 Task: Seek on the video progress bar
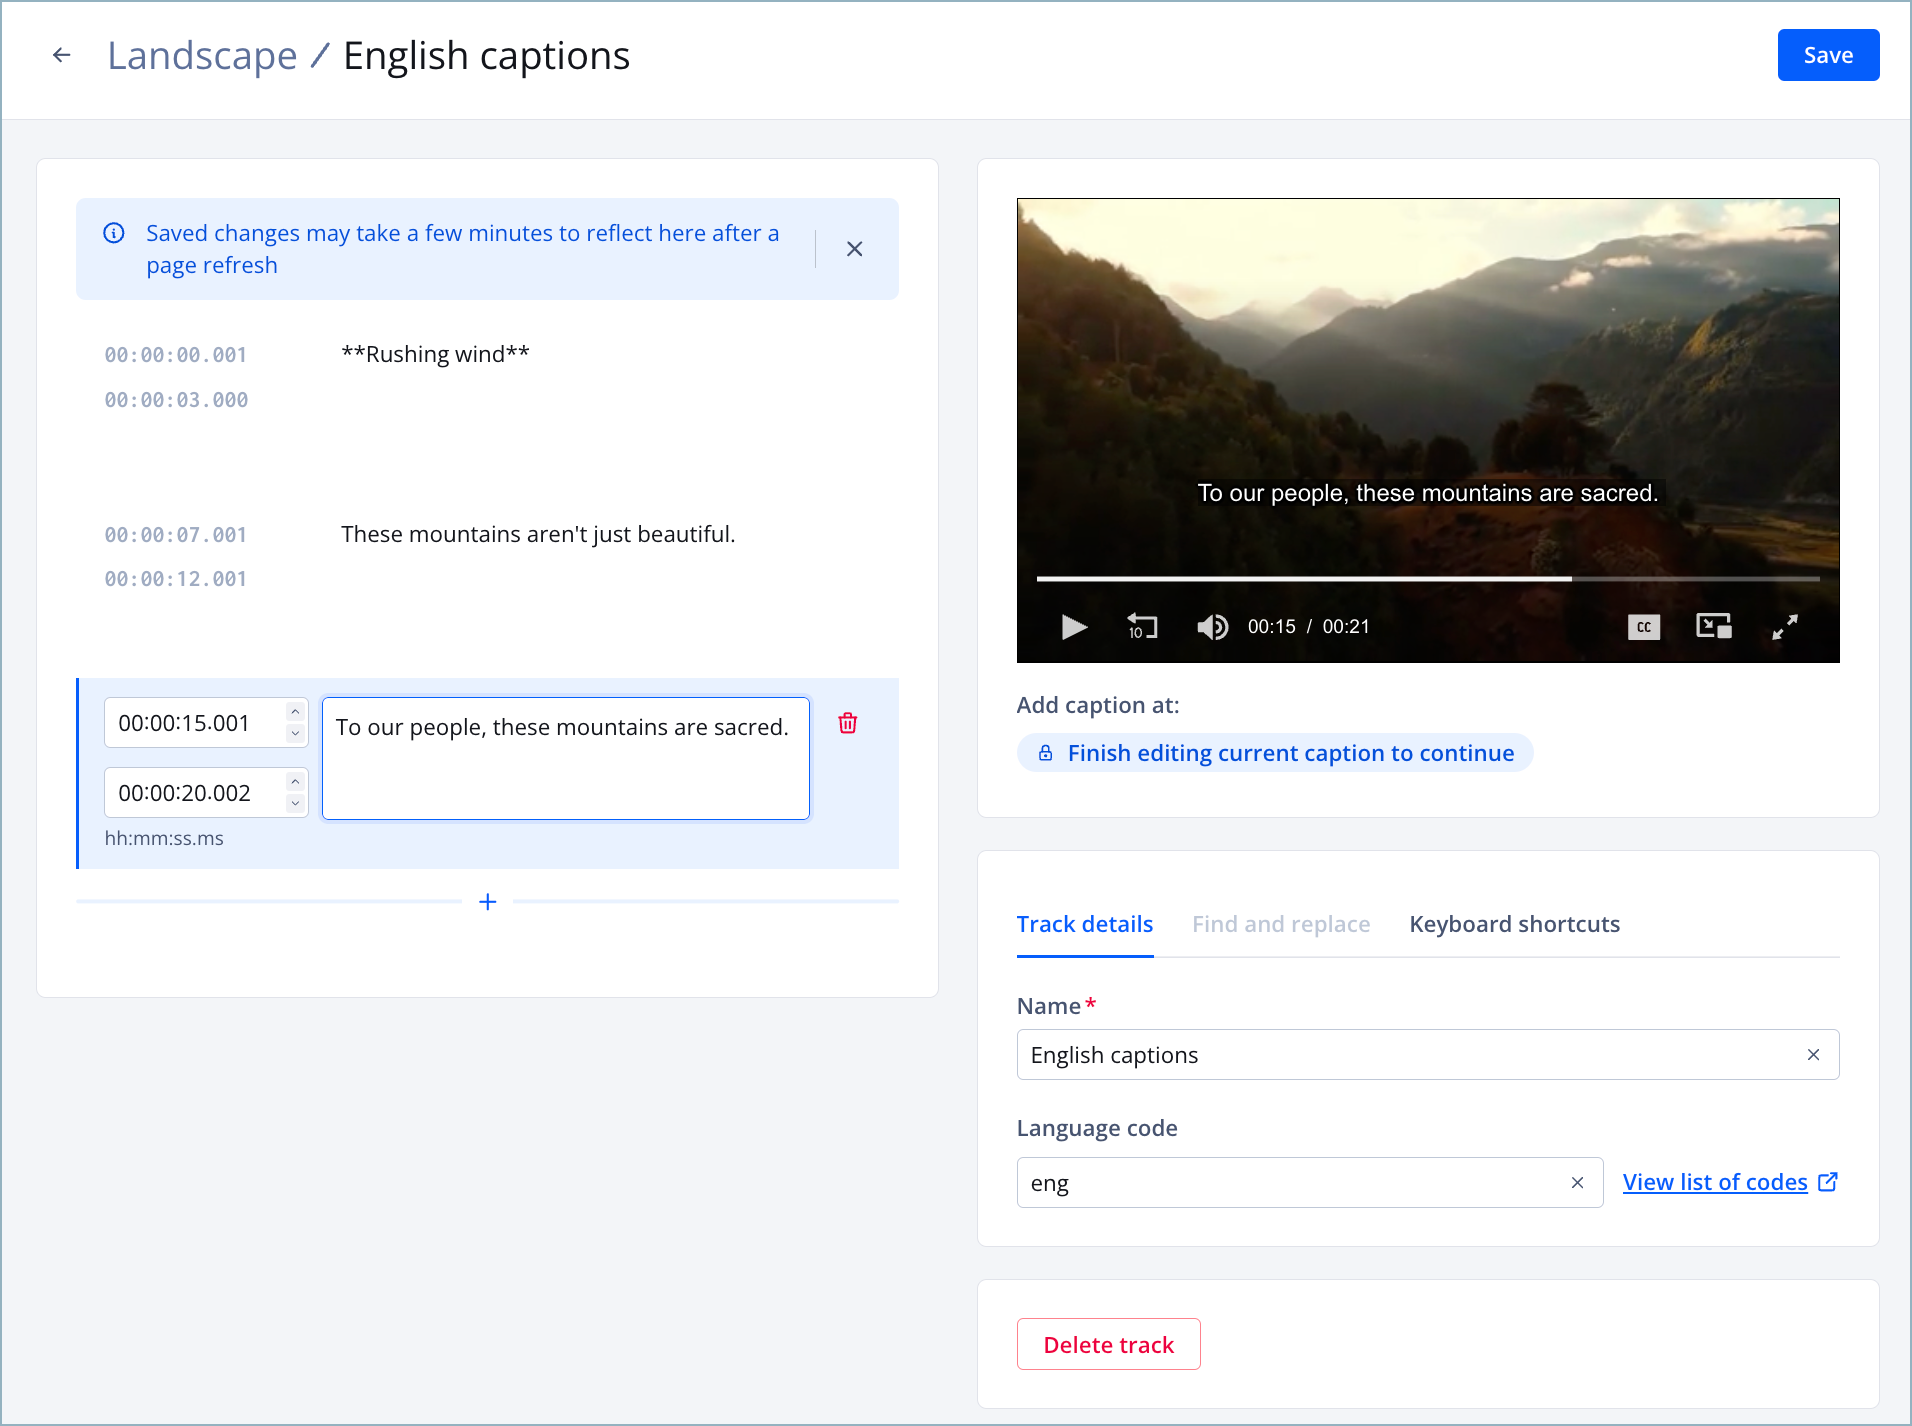[x=1428, y=578]
